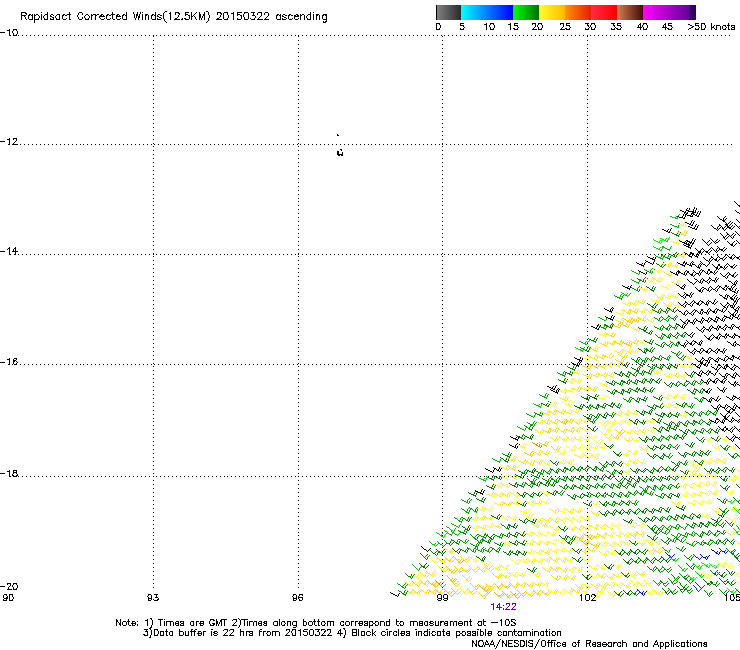Click the '102' longitude axis label
The height and width of the screenshot is (650, 740).
[x=587, y=598]
